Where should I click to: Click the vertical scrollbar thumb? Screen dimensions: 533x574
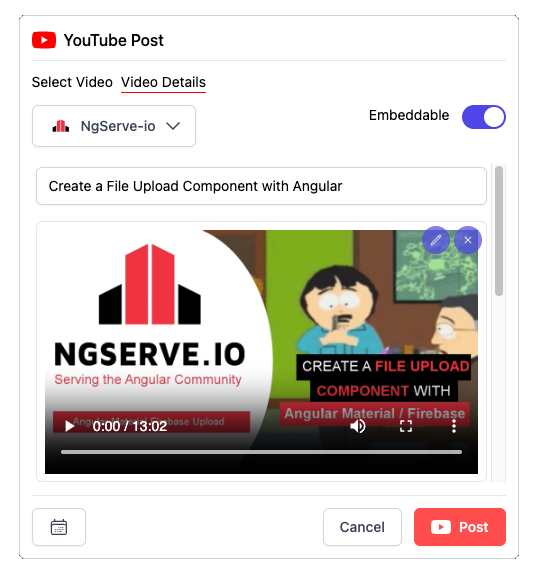(499, 231)
